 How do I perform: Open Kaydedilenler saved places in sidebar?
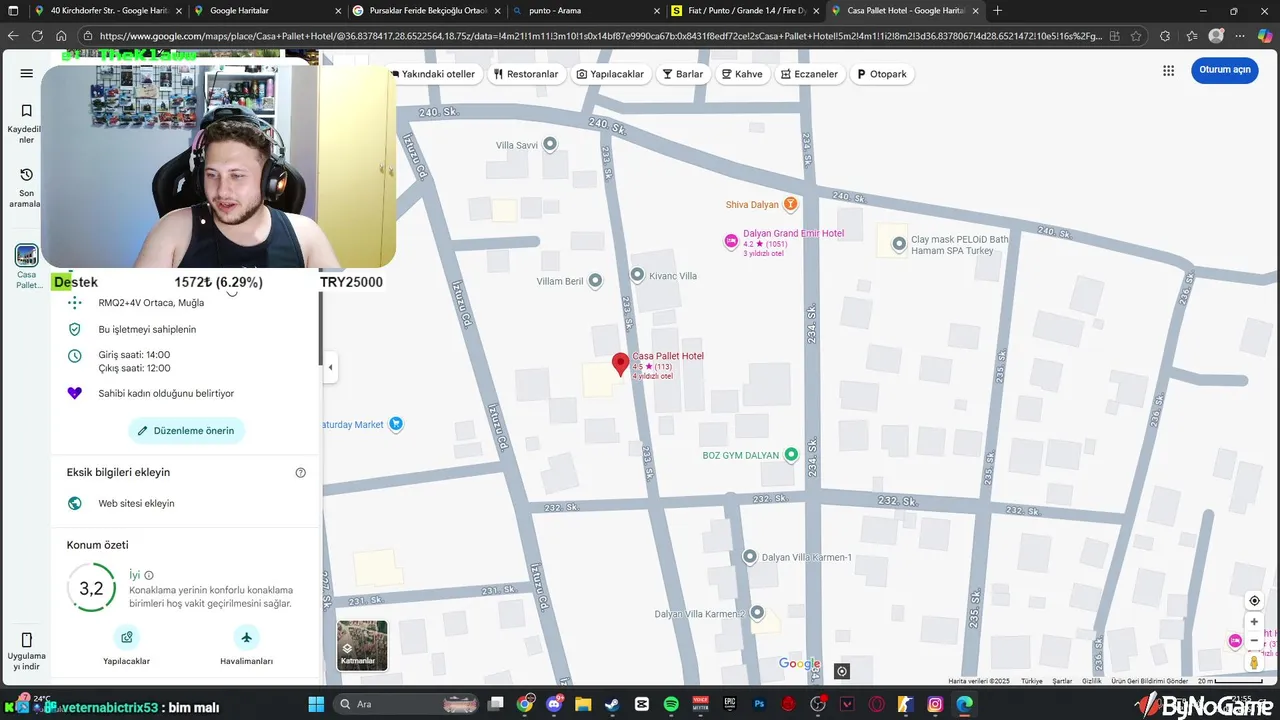click(x=26, y=121)
